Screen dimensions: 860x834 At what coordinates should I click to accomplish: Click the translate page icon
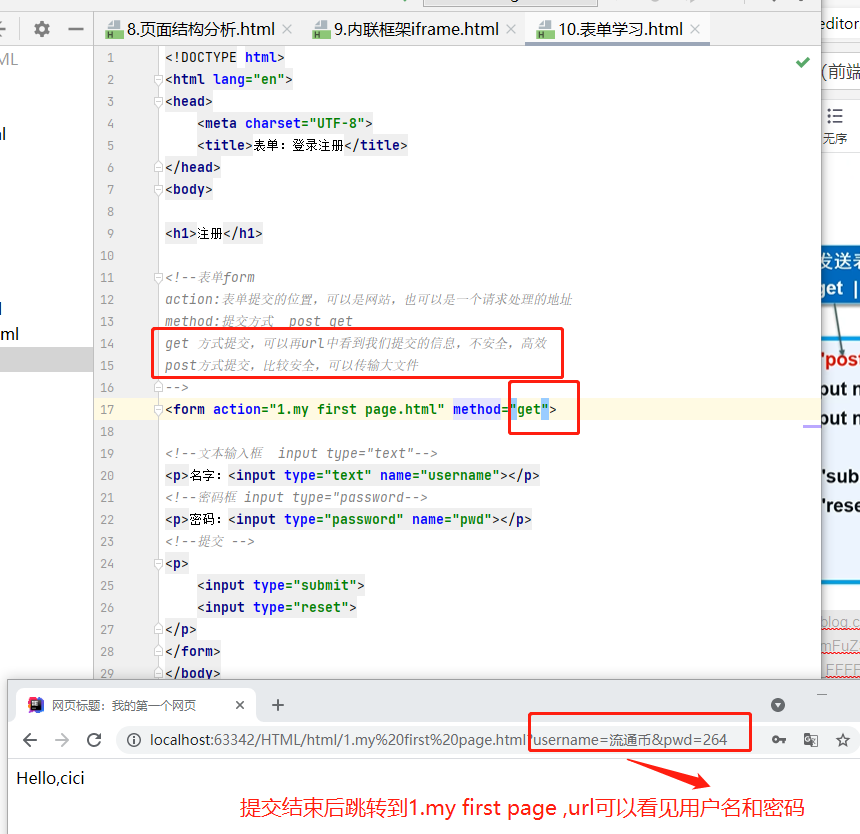811,740
